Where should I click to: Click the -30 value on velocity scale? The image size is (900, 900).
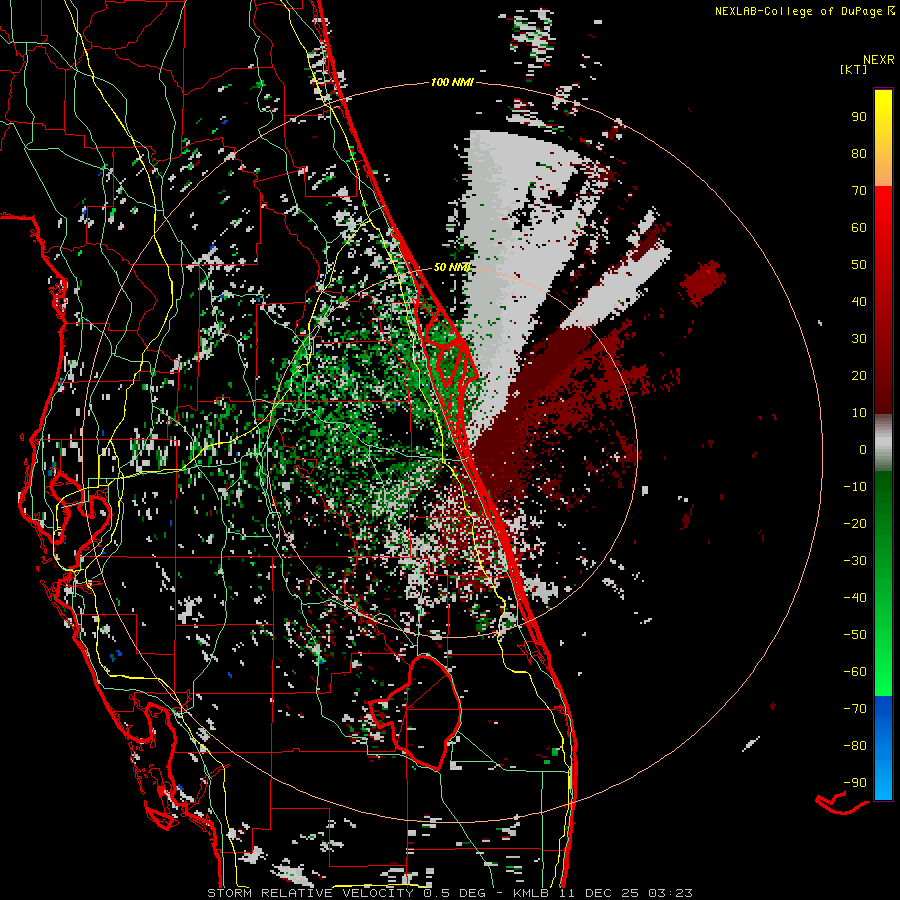(x=855, y=561)
